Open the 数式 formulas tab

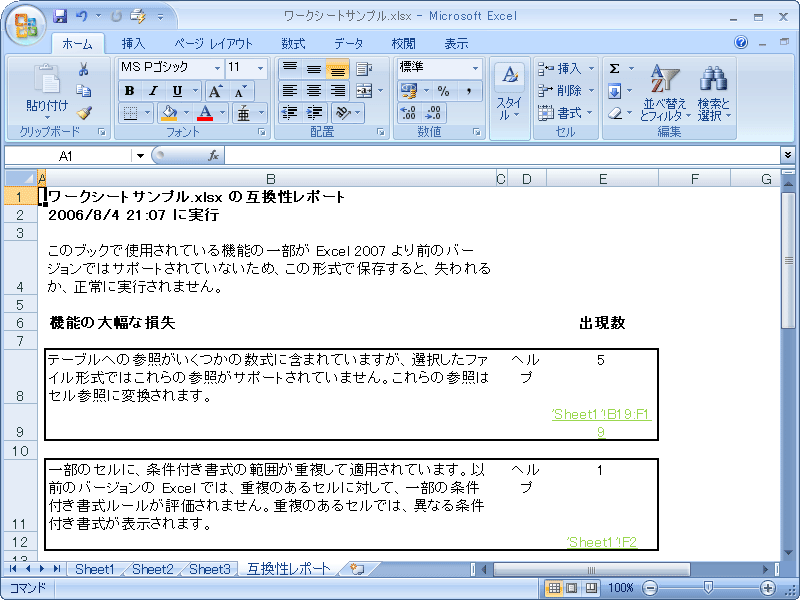pos(293,44)
